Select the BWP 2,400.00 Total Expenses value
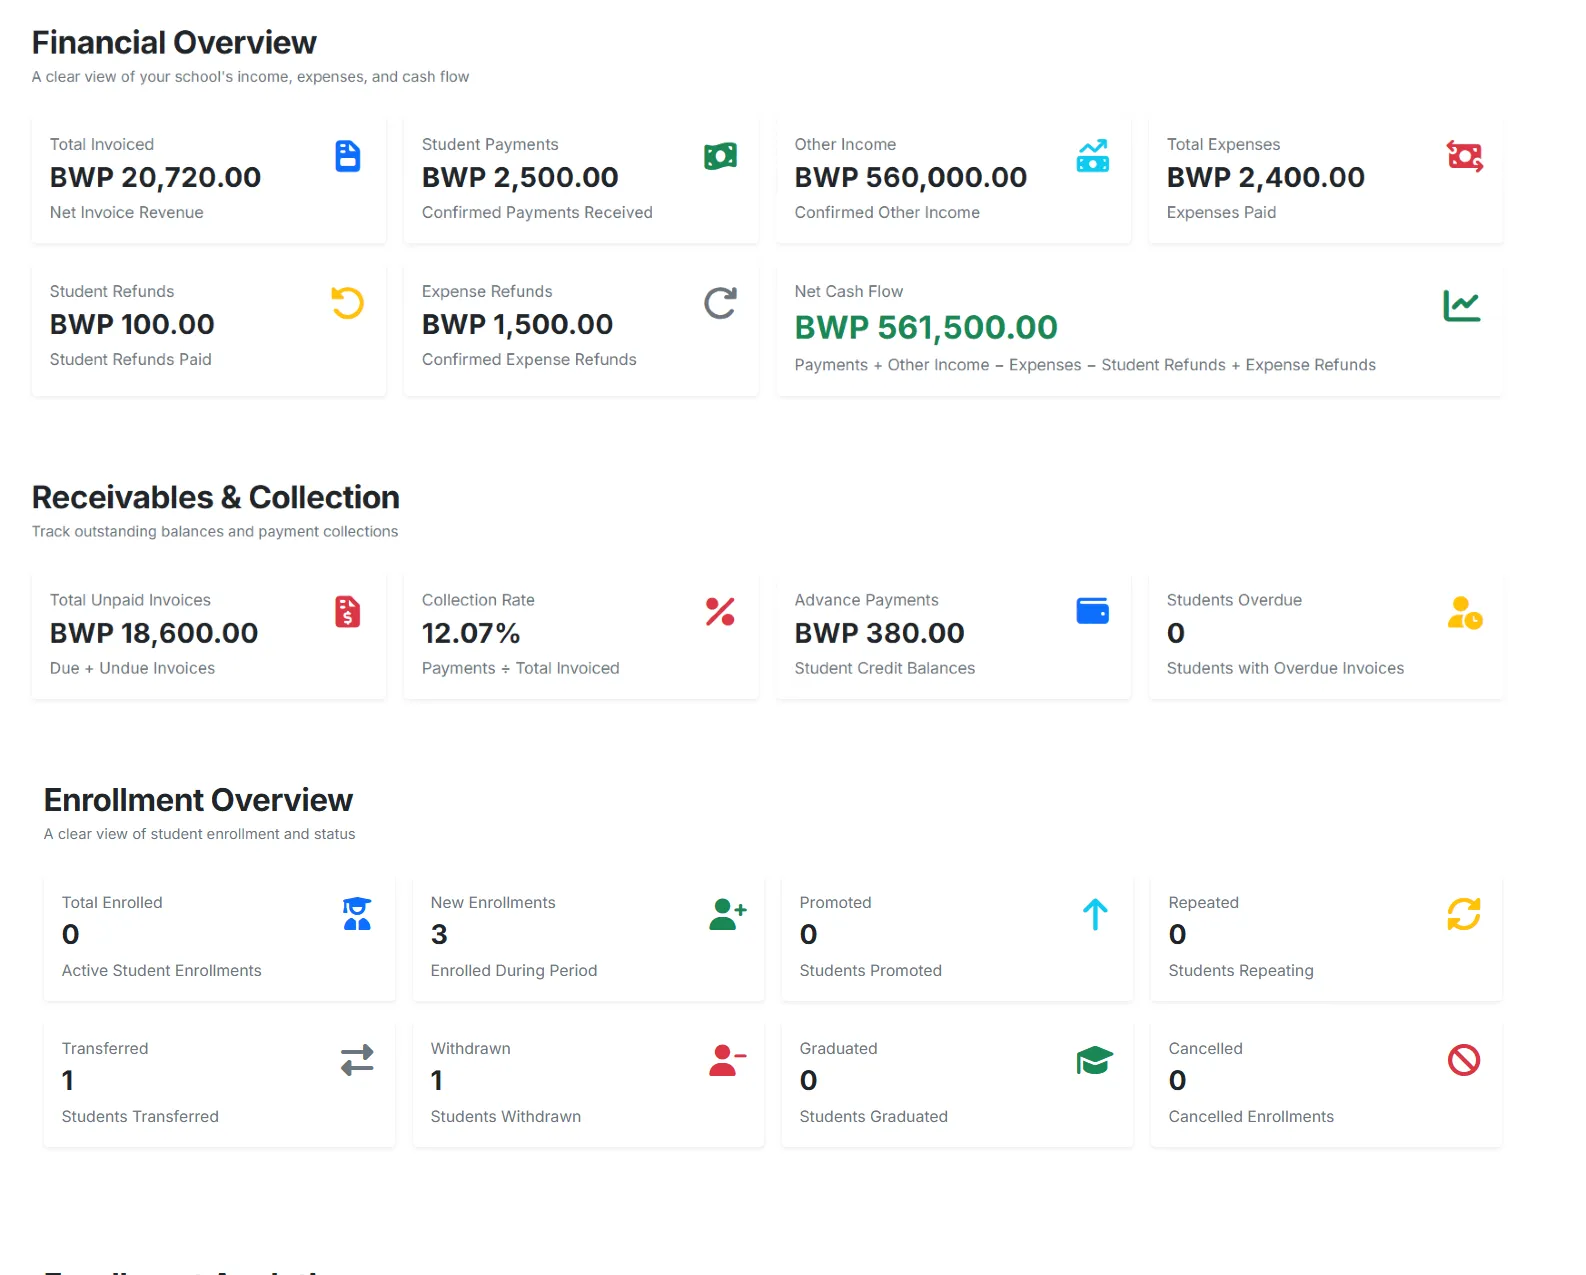 pos(1266,177)
